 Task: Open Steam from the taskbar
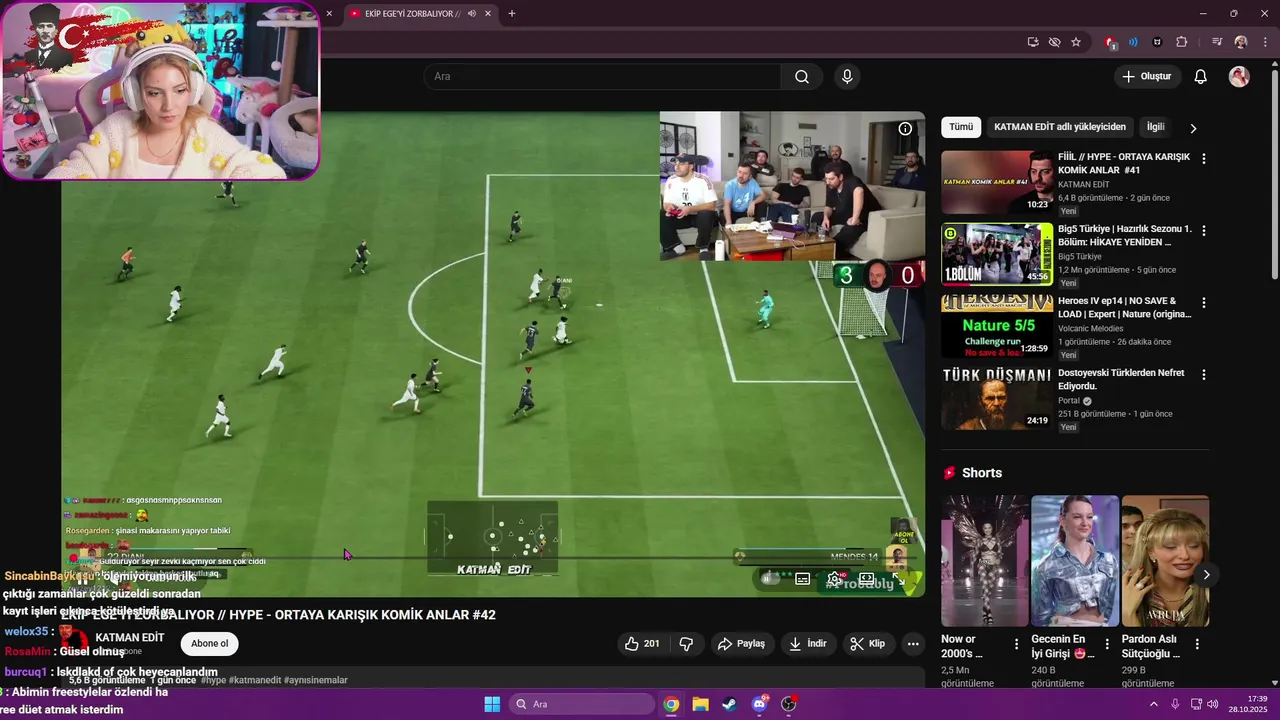point(729,704)
